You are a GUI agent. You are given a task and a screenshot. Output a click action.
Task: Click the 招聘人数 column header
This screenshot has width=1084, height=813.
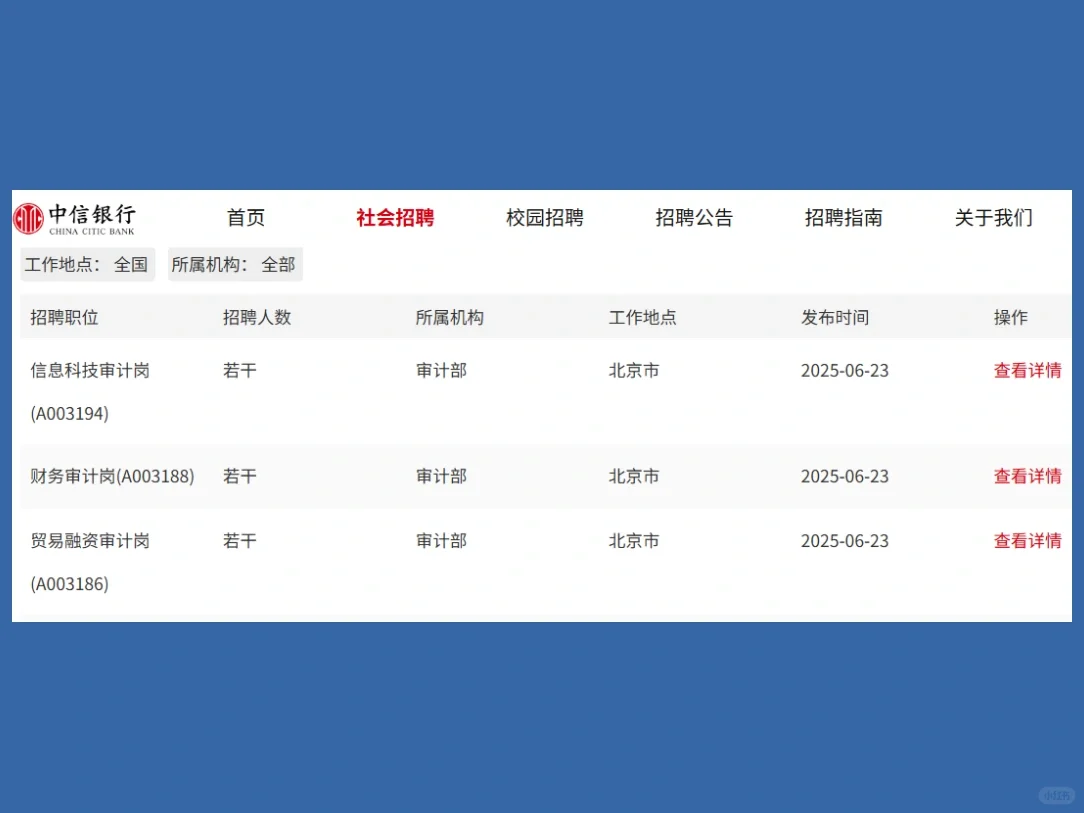pyautogui.click(x=257, y=317)
